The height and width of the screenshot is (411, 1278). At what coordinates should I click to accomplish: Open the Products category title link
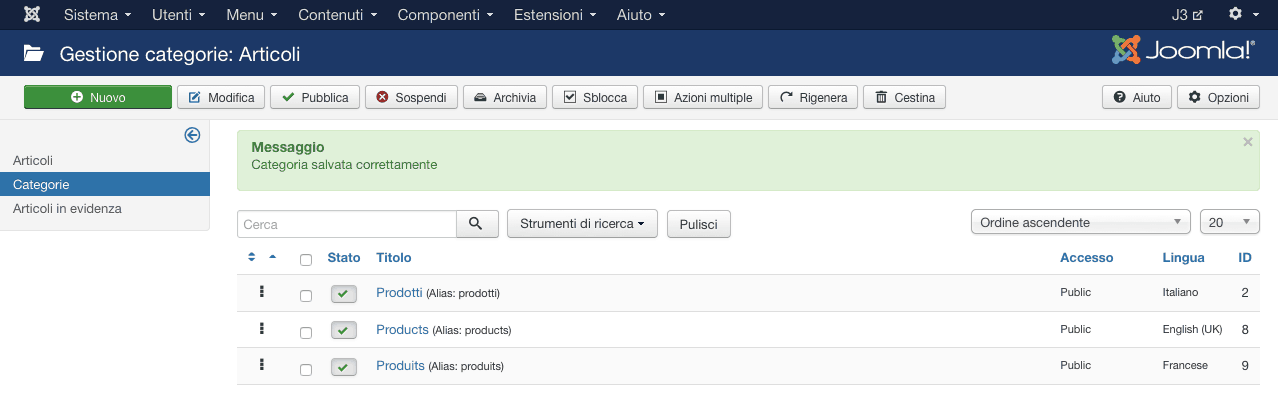coord(402,329)
